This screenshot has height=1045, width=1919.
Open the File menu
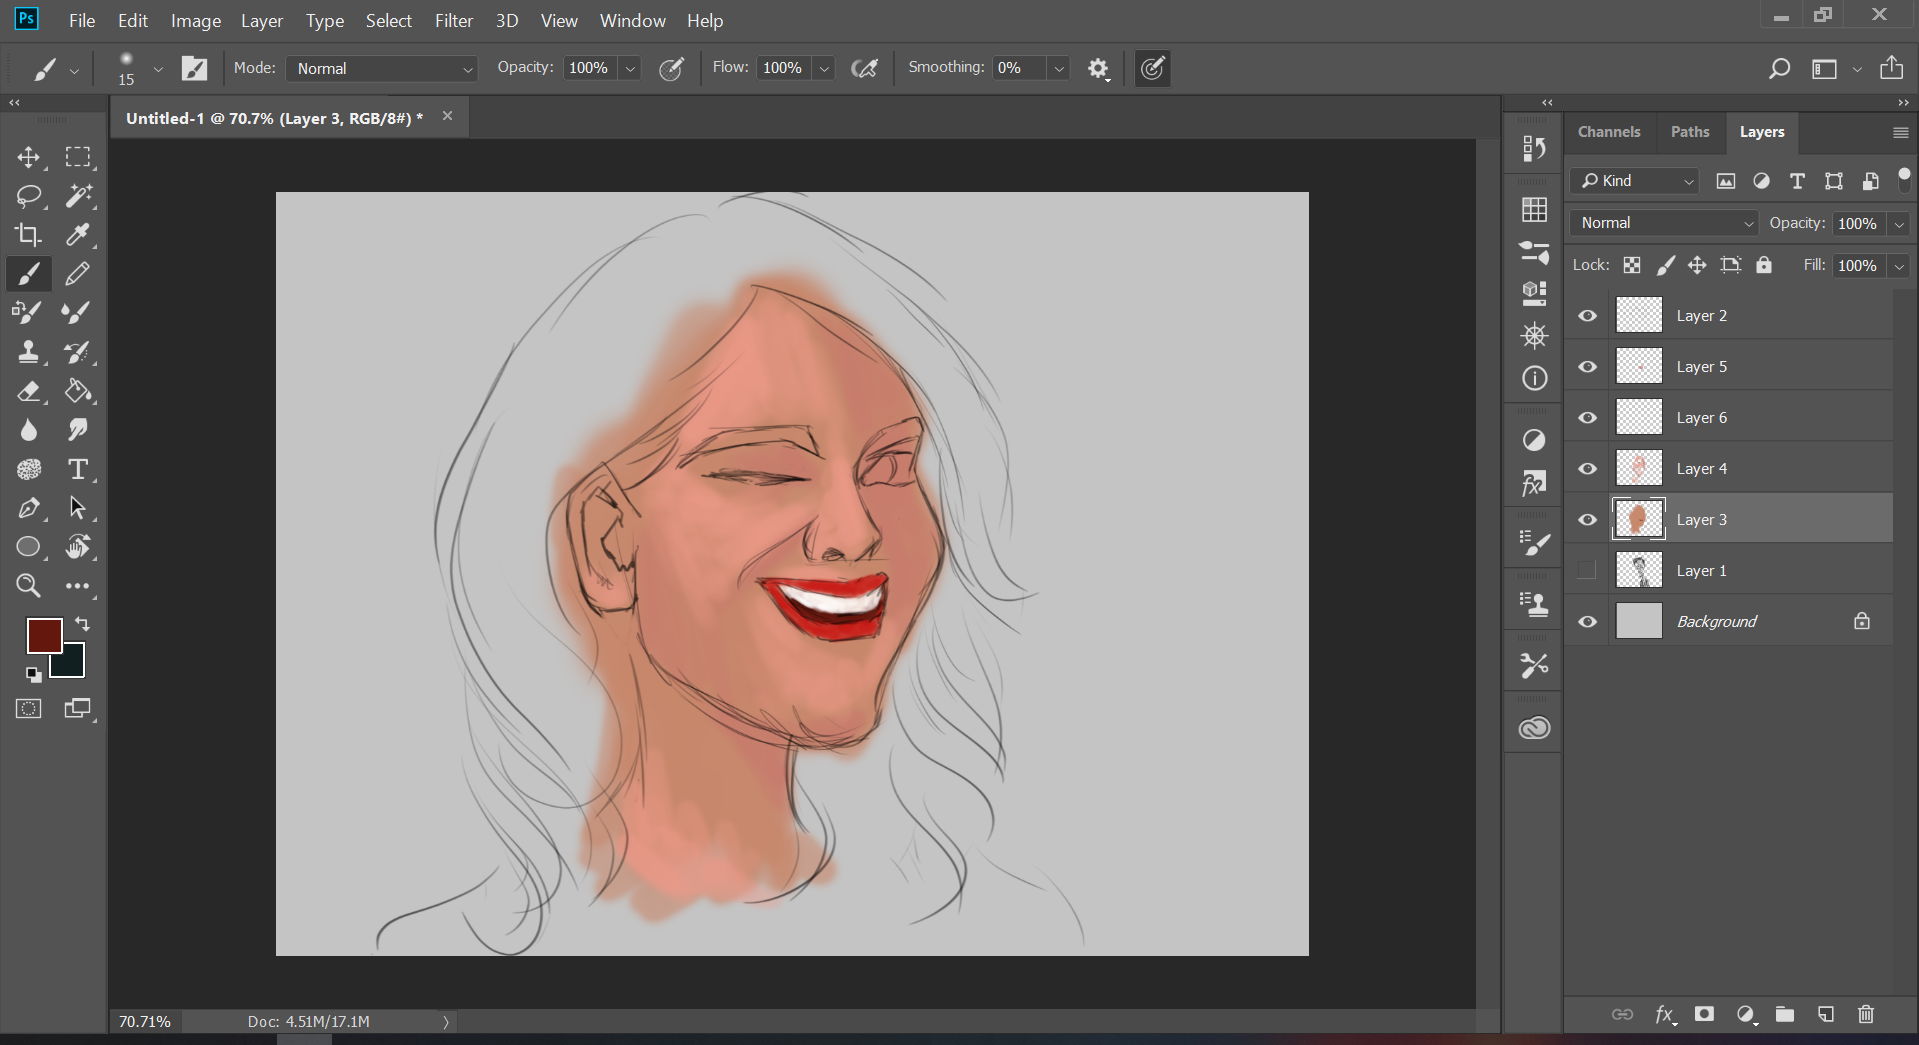82,20
